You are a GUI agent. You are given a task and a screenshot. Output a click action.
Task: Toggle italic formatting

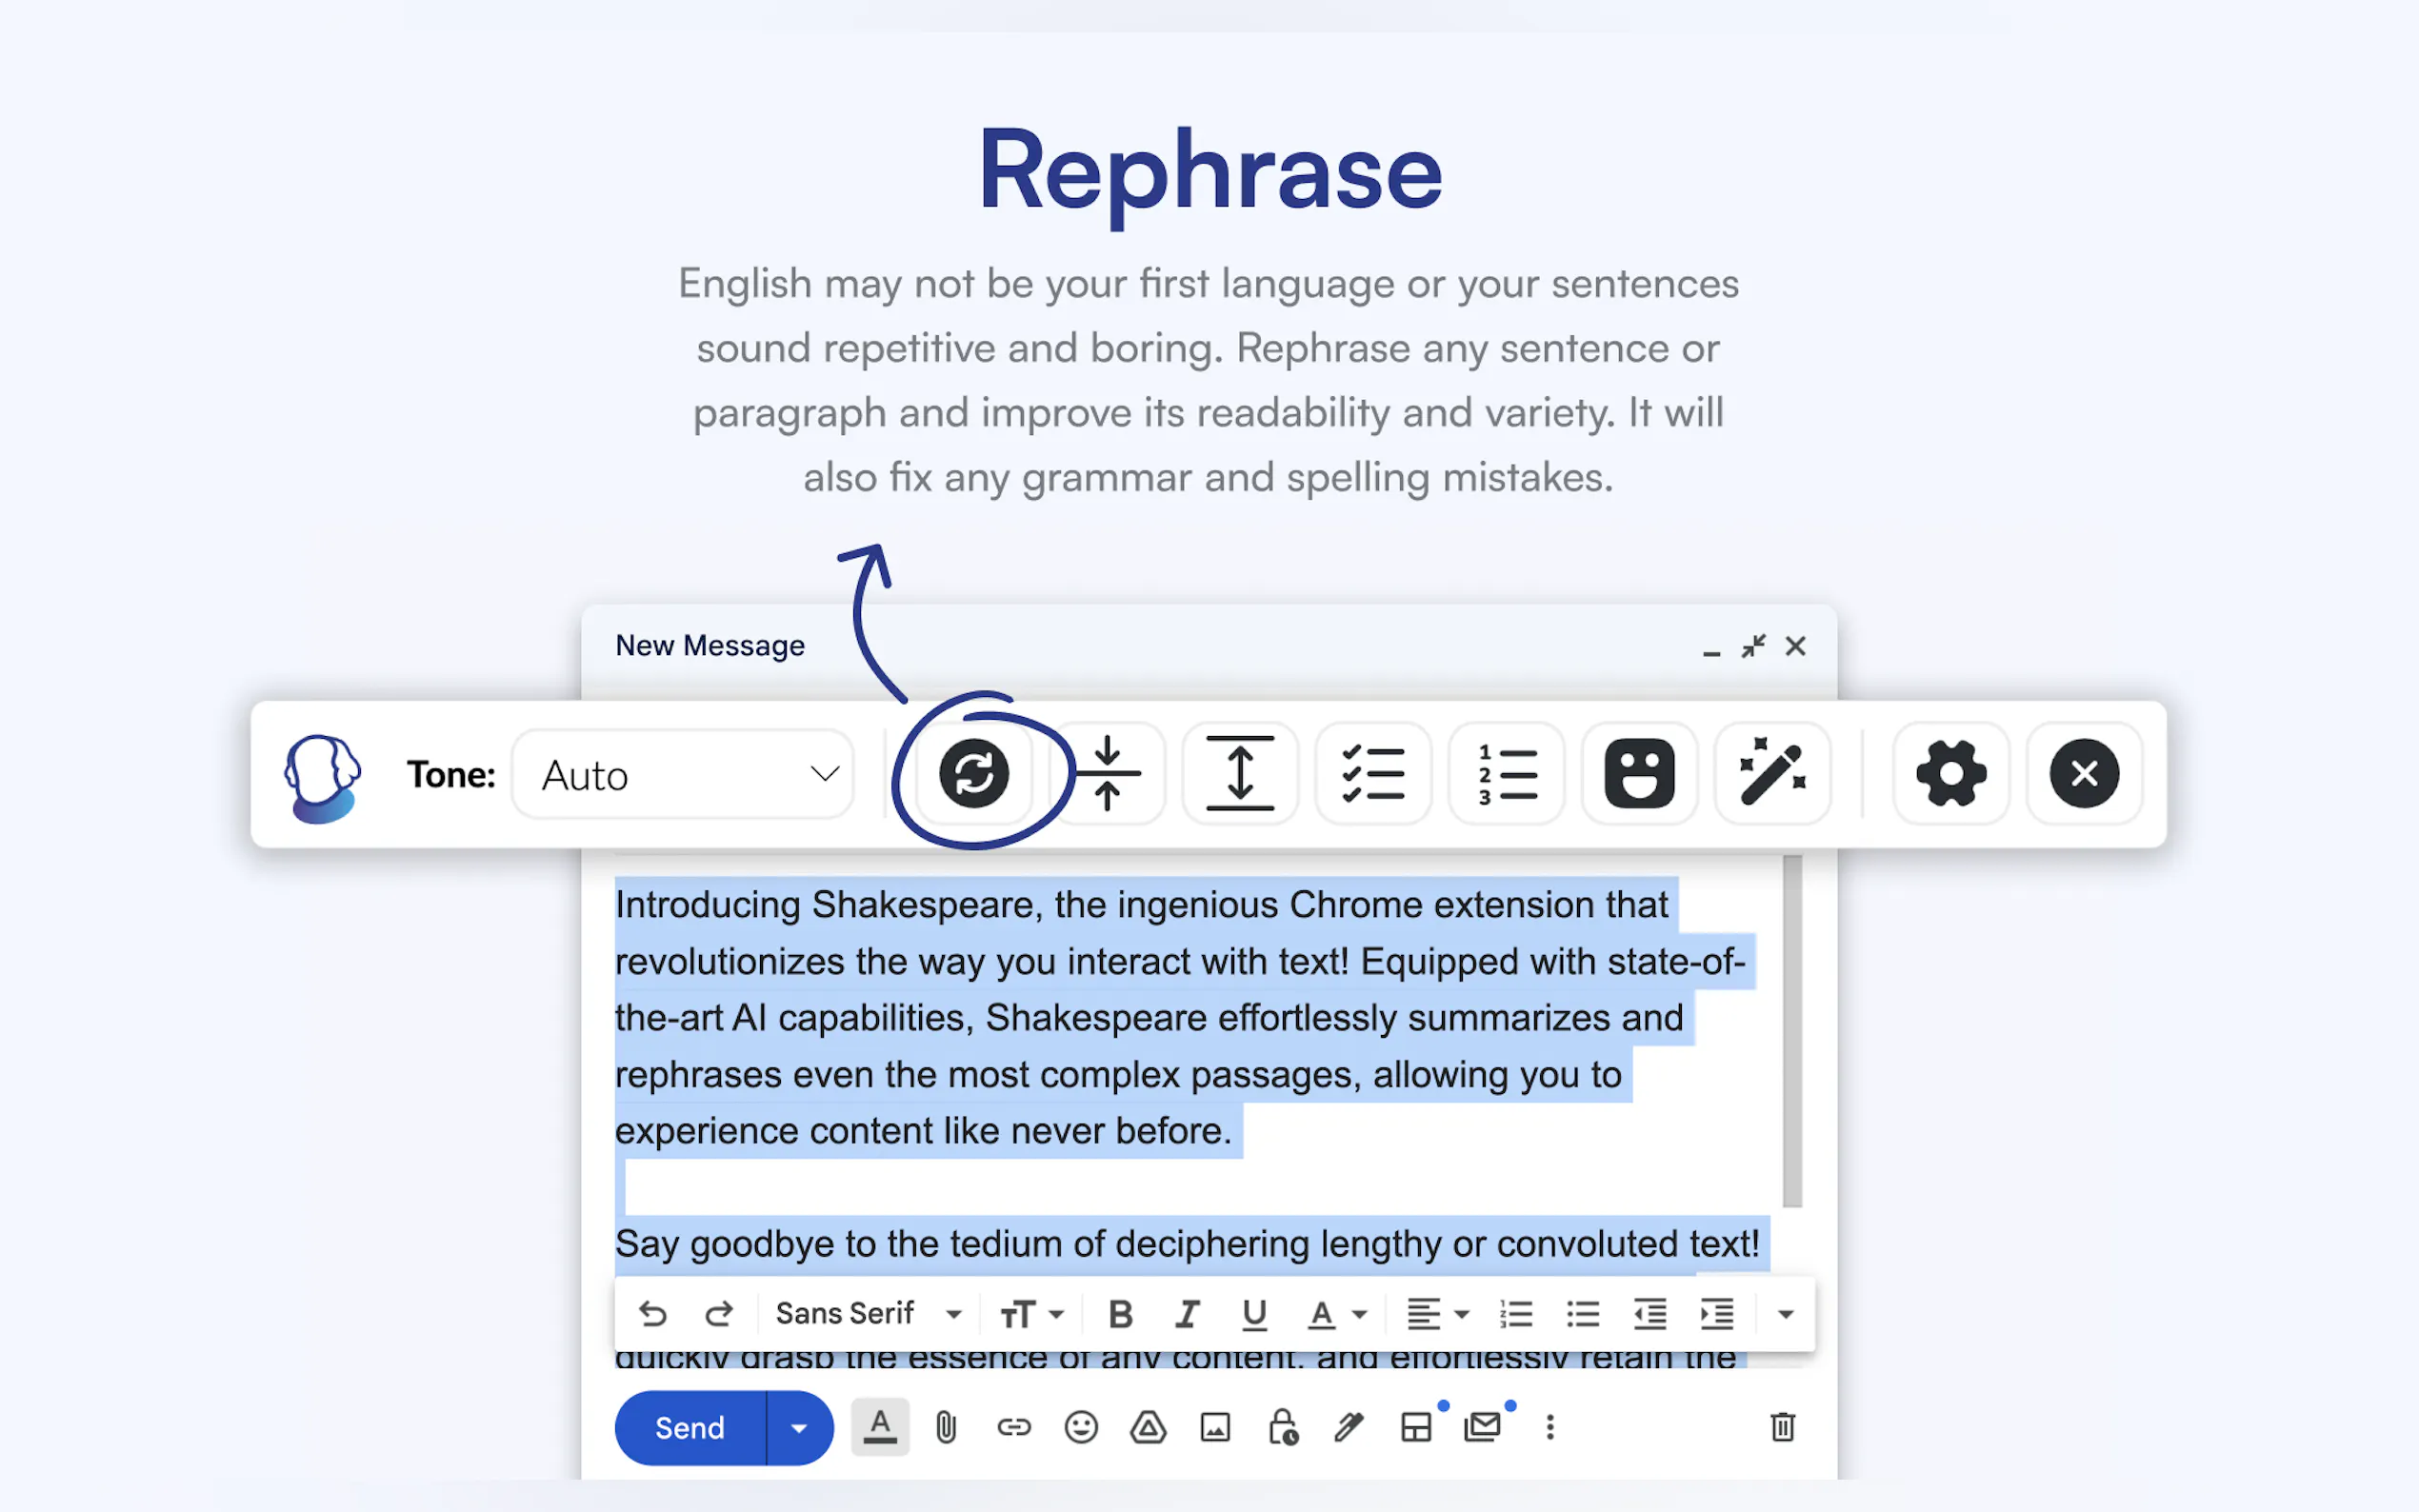pos(1187,1313)
